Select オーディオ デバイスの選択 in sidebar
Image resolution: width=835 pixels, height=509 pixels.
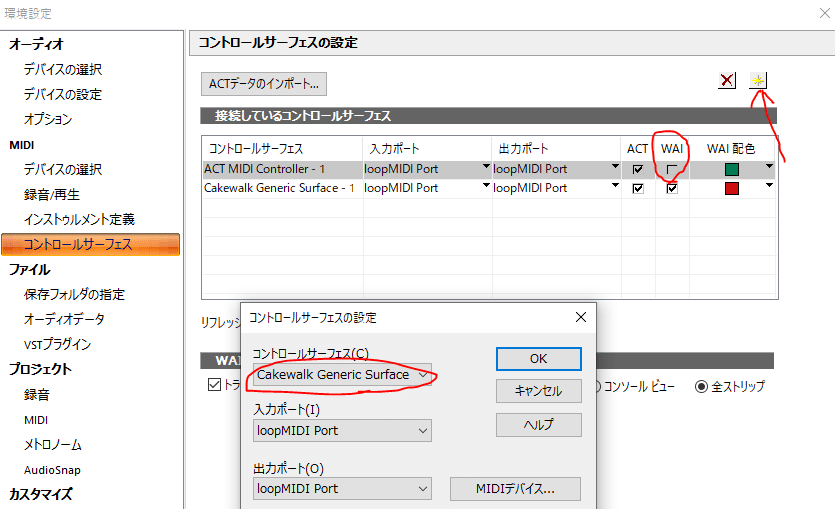[63, 69]
